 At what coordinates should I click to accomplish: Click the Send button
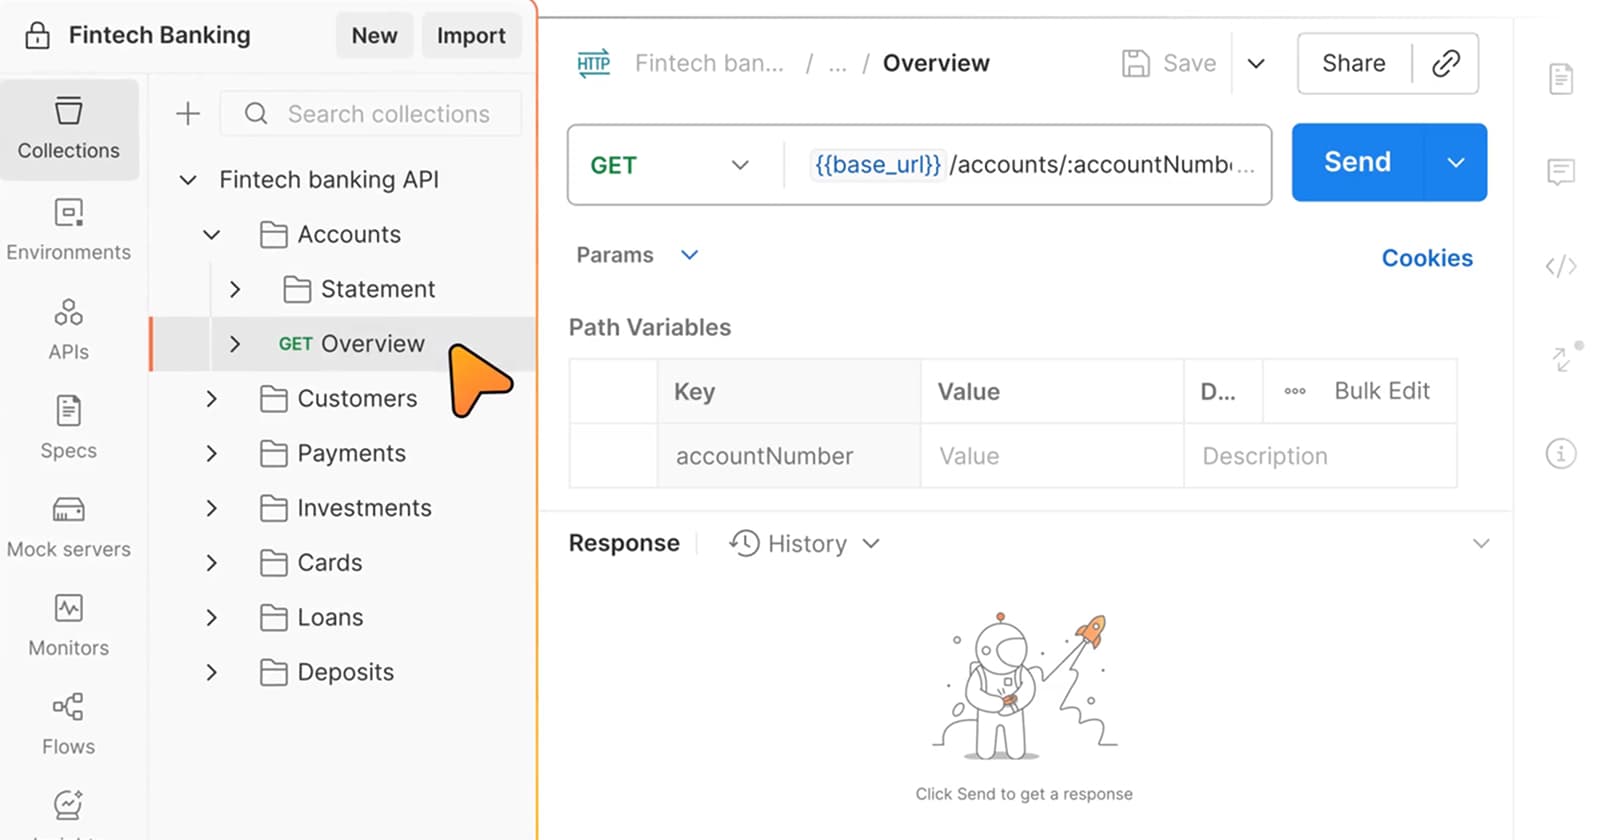[1357, 162]
